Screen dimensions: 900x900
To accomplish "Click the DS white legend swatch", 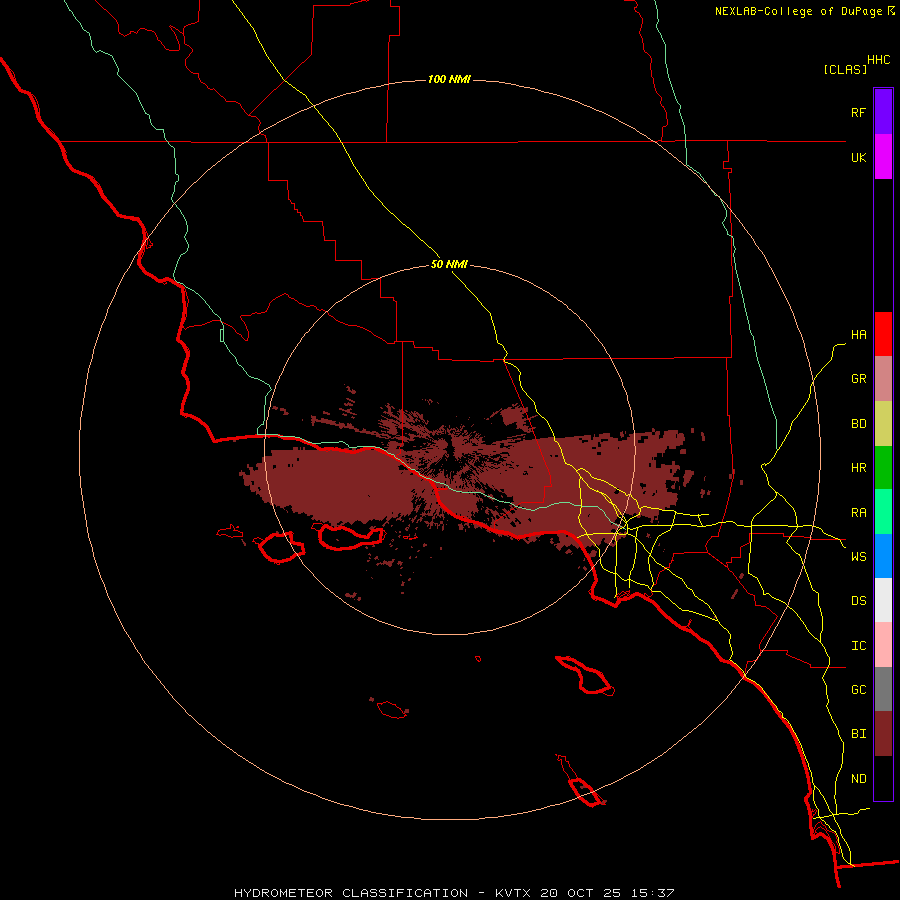I will [x=883, y=600].
